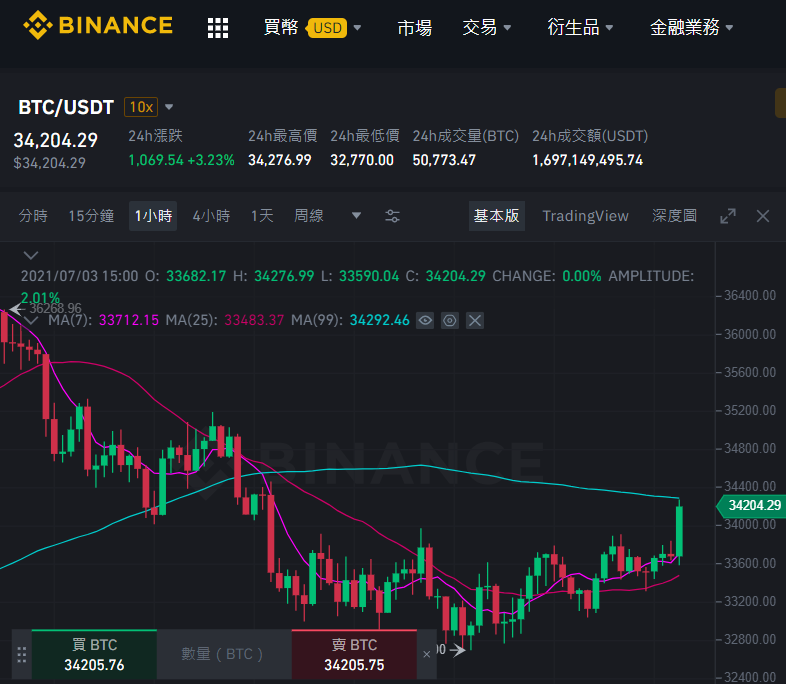Click the current price tag 34204.29 on axis
The image size is (786, 684).
[x=751, y=506]
